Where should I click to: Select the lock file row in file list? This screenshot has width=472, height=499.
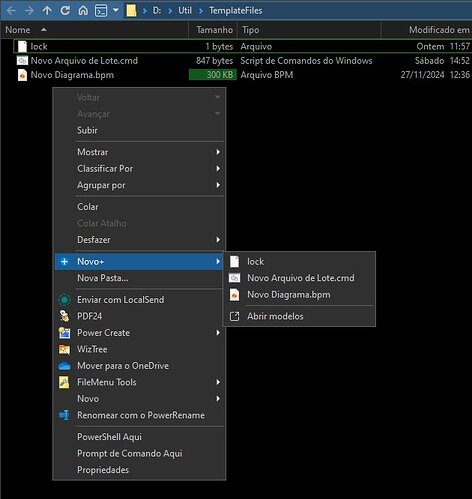pos(242,46)
